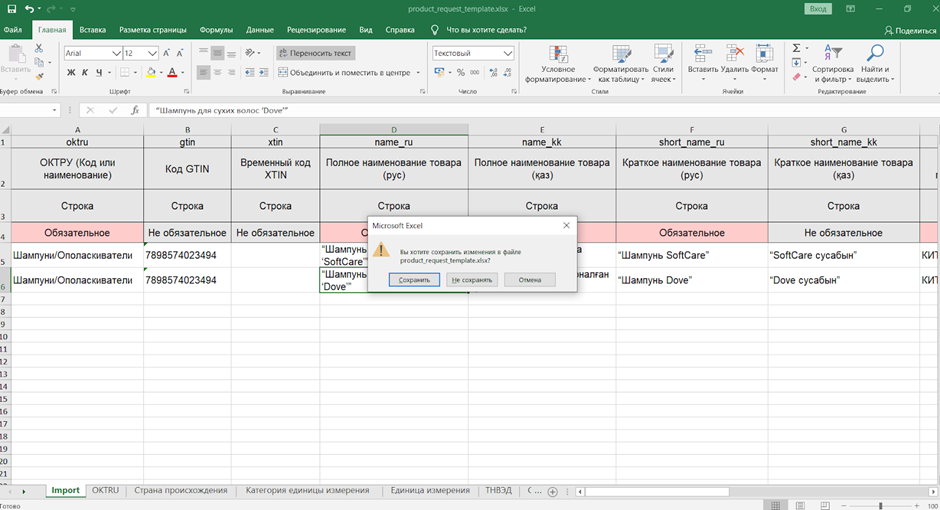This screenshot has width=940, height=510.
Task: Expand the Arial font name dropdown
Action: tap(116, 53)
